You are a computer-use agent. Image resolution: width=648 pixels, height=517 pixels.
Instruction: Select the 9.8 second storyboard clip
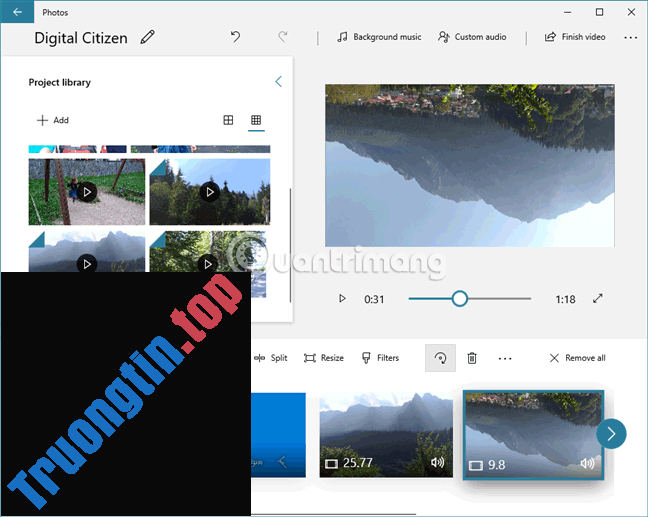tap(534, 435)
